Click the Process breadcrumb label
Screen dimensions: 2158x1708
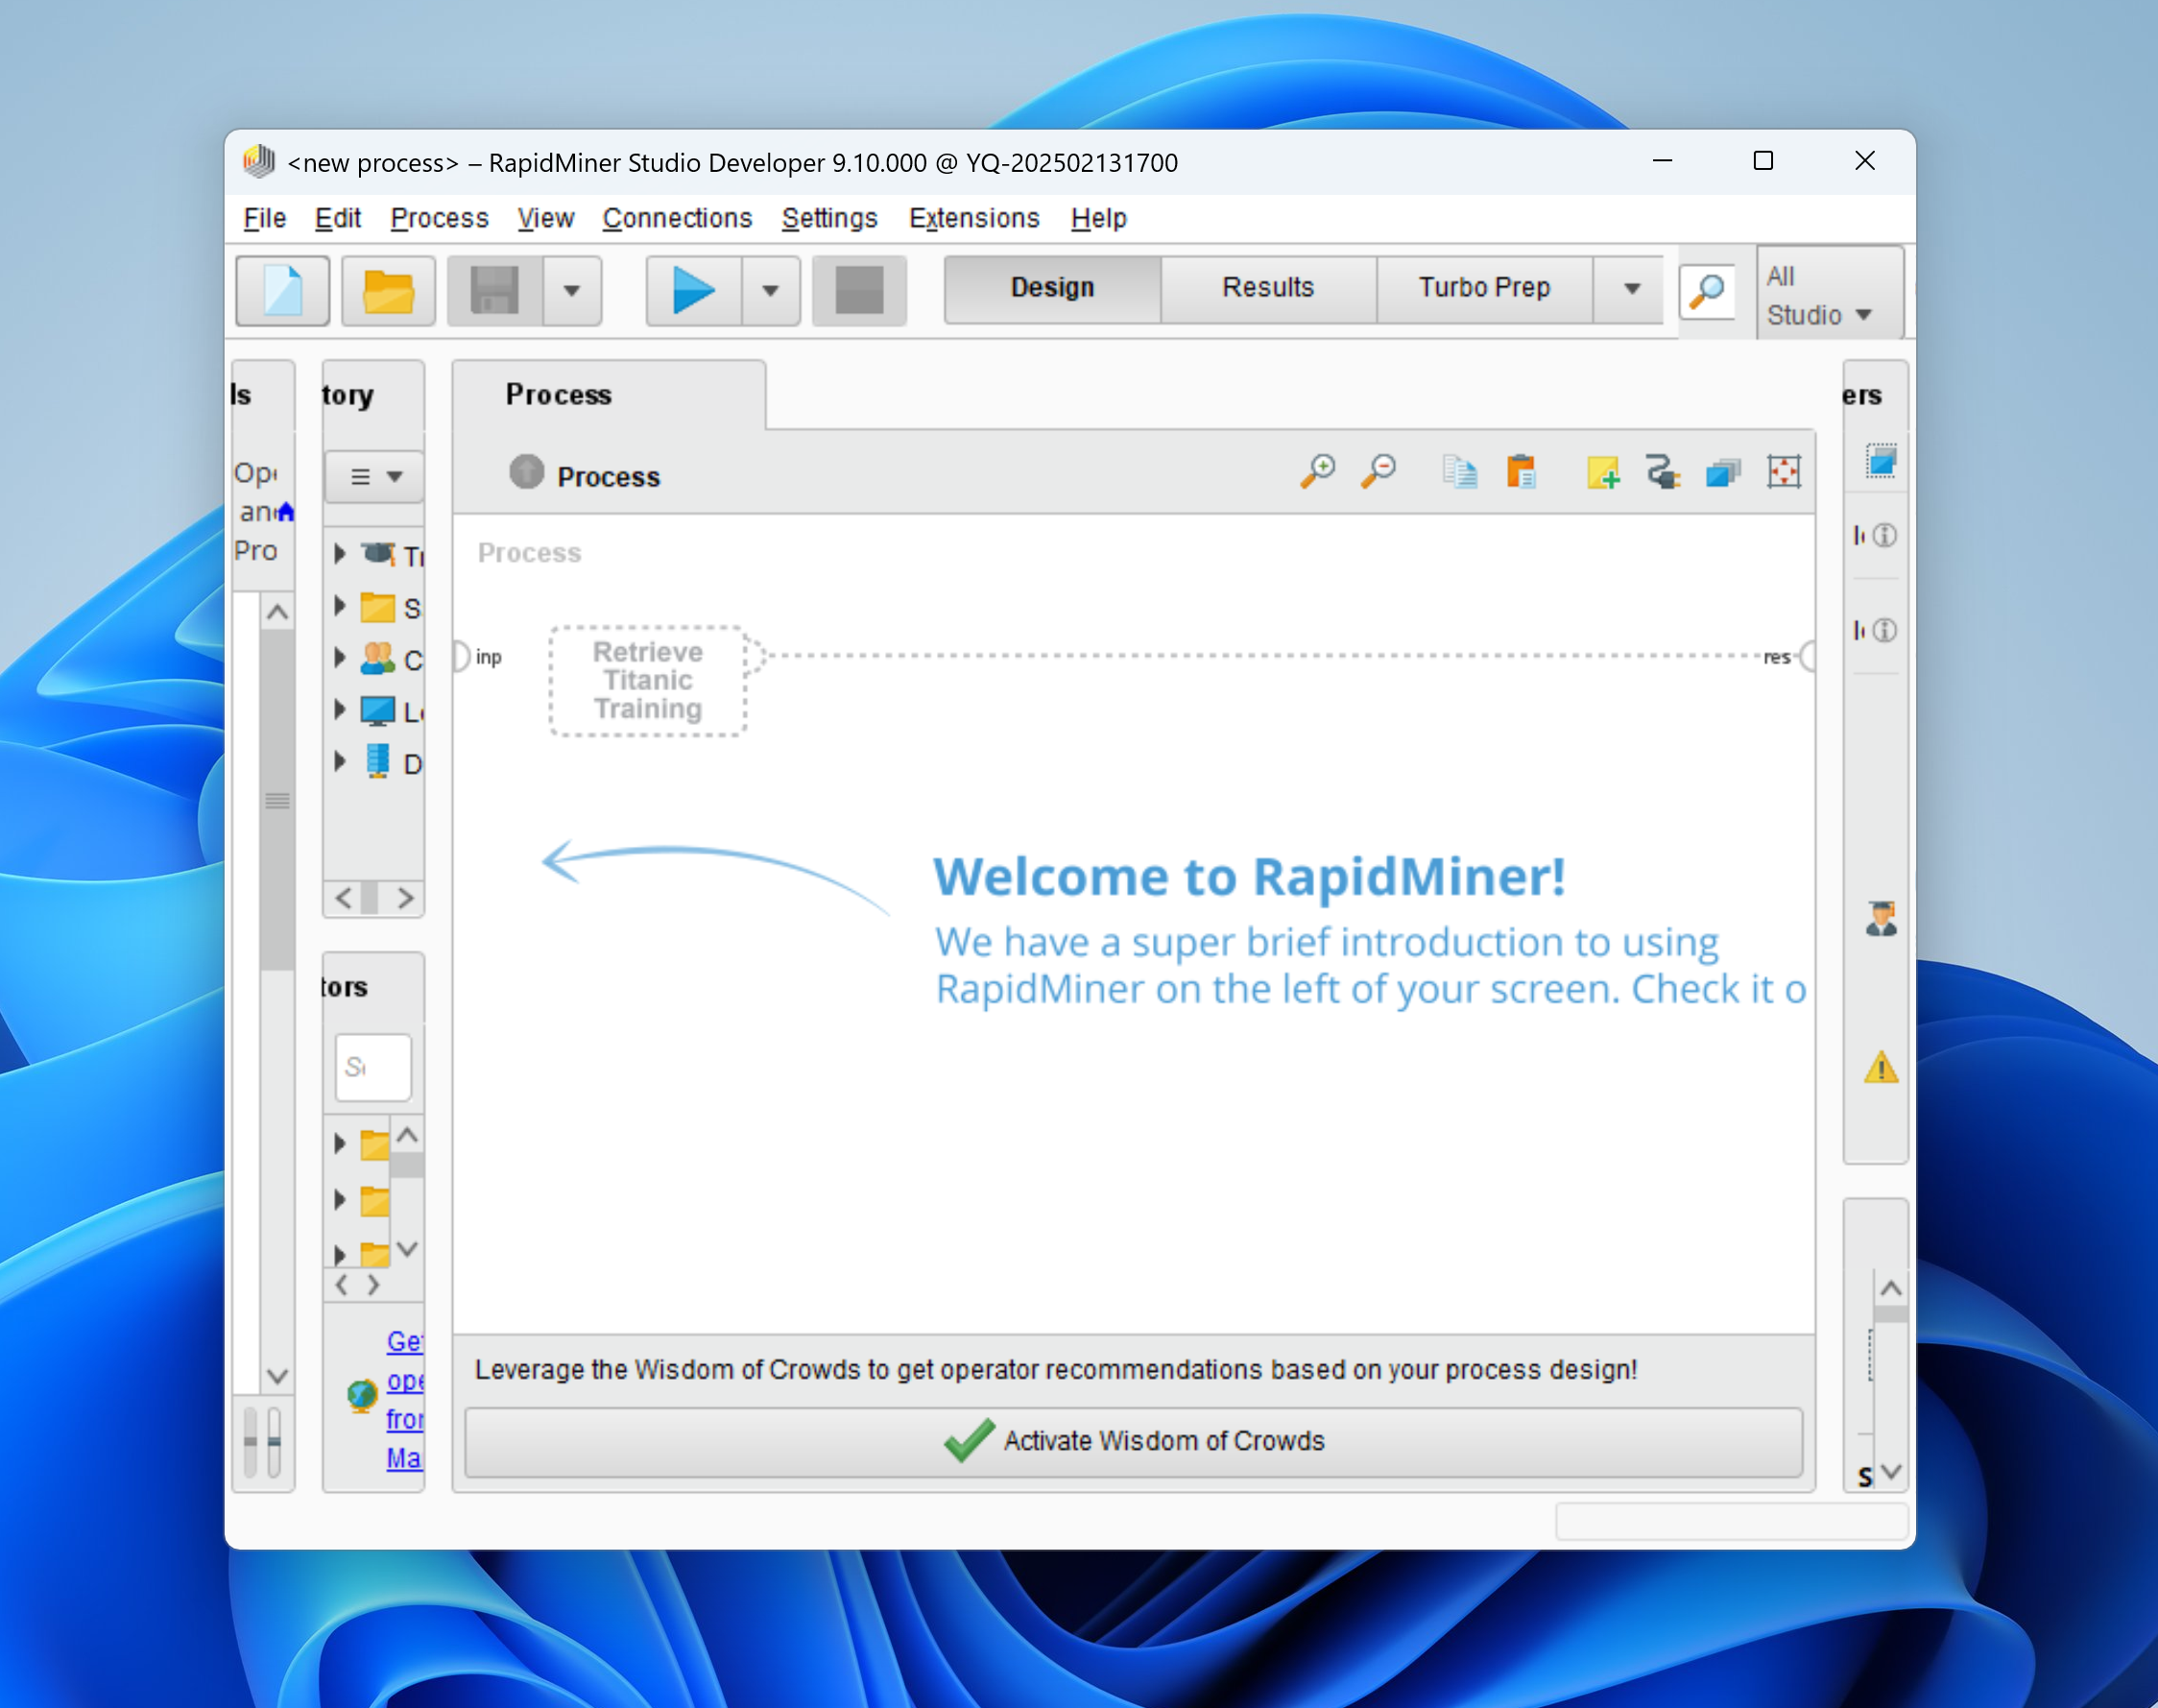tap(608, 477)
